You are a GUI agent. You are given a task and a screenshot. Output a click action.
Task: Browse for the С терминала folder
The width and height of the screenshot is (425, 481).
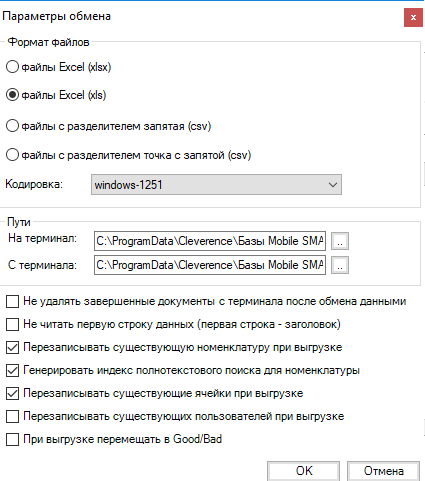point(340,265)
